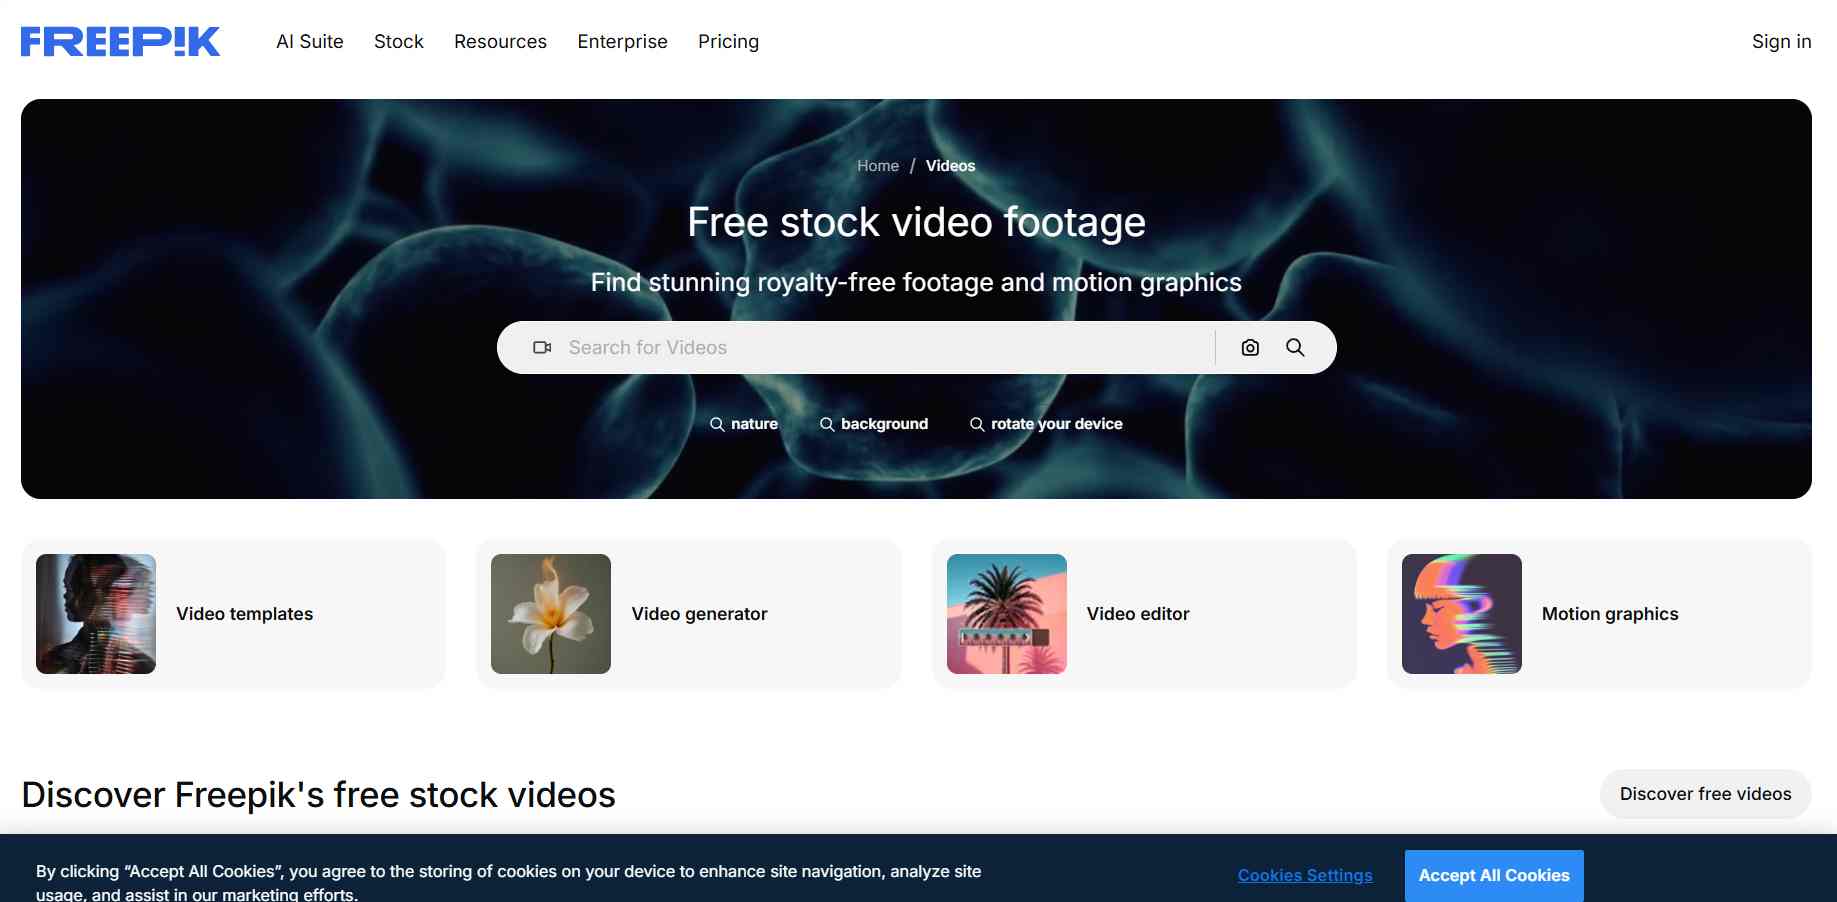Click the magnifying glass search icon
Screen dimensions: 1837x902
pos(1295,348)
